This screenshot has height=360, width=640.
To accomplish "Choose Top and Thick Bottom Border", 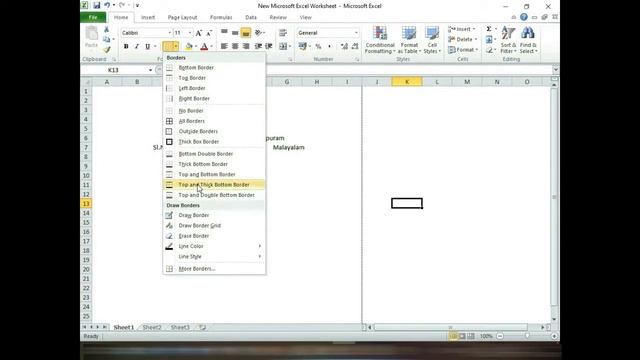I will [214, 185].
